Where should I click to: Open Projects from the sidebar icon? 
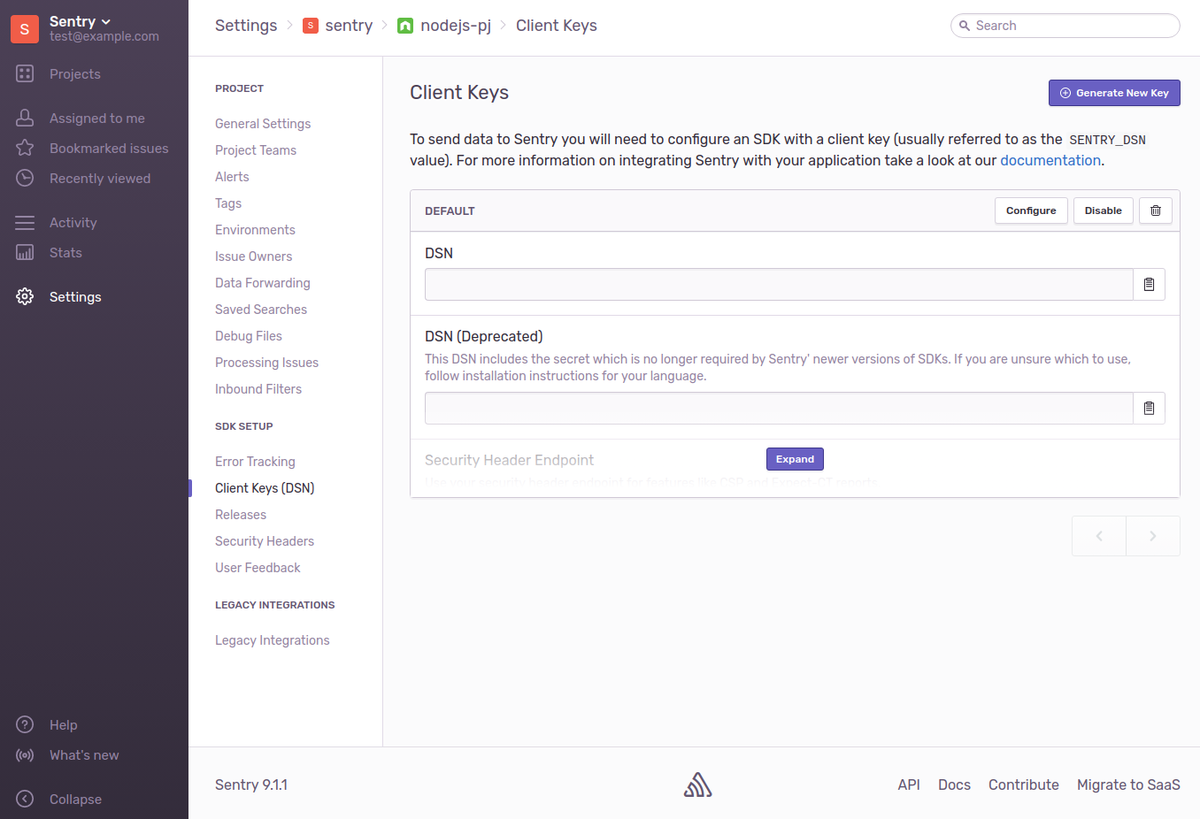click(25, 74)
